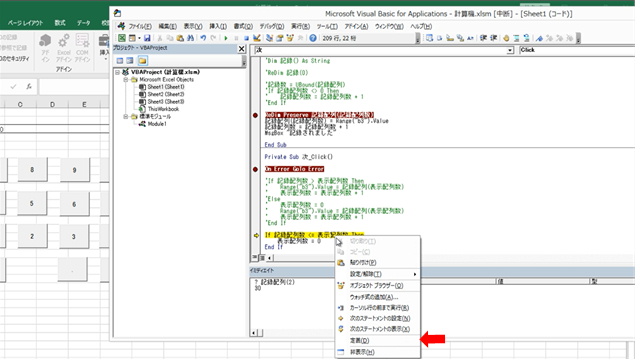Screen dimensions: 640x360
Task: Open the デバッグ(D) menu
Action: 271,26
